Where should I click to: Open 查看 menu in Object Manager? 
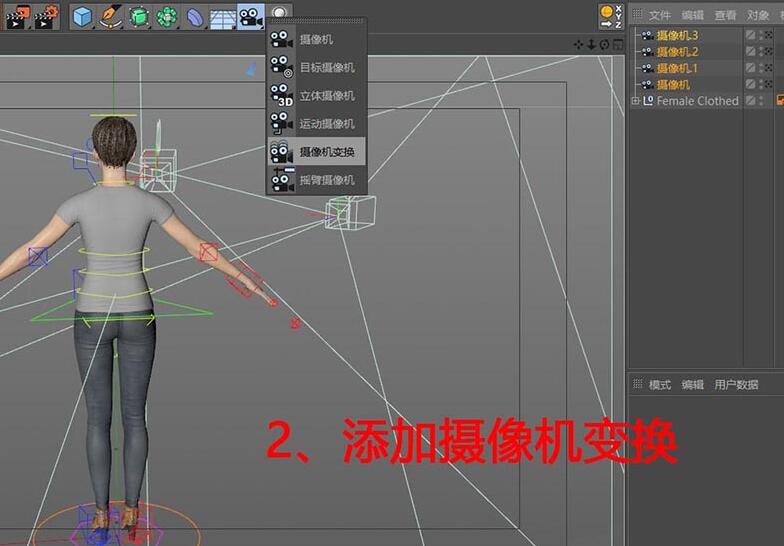click(725, 16)
